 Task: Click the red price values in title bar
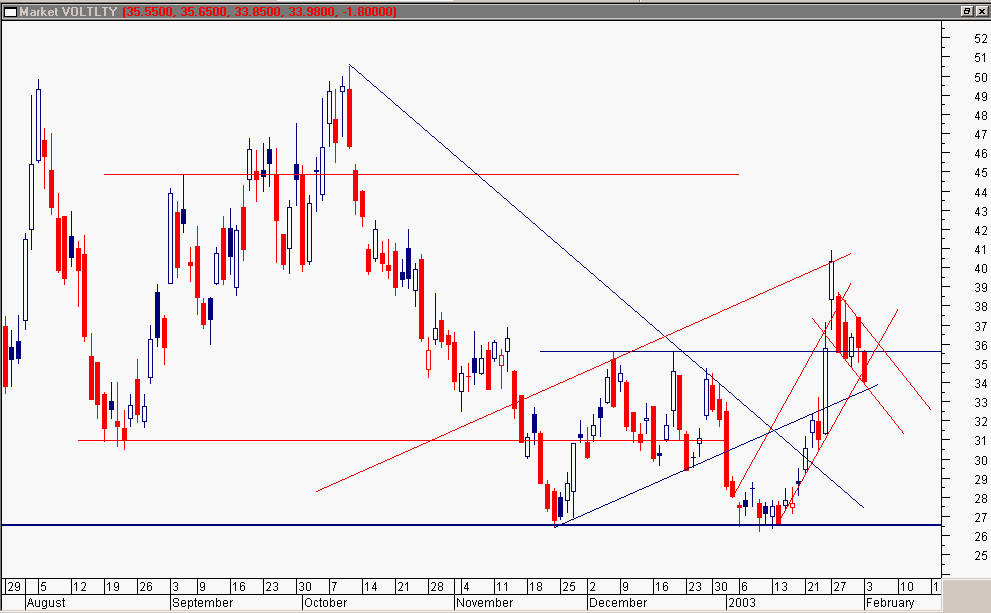point(260,11)
